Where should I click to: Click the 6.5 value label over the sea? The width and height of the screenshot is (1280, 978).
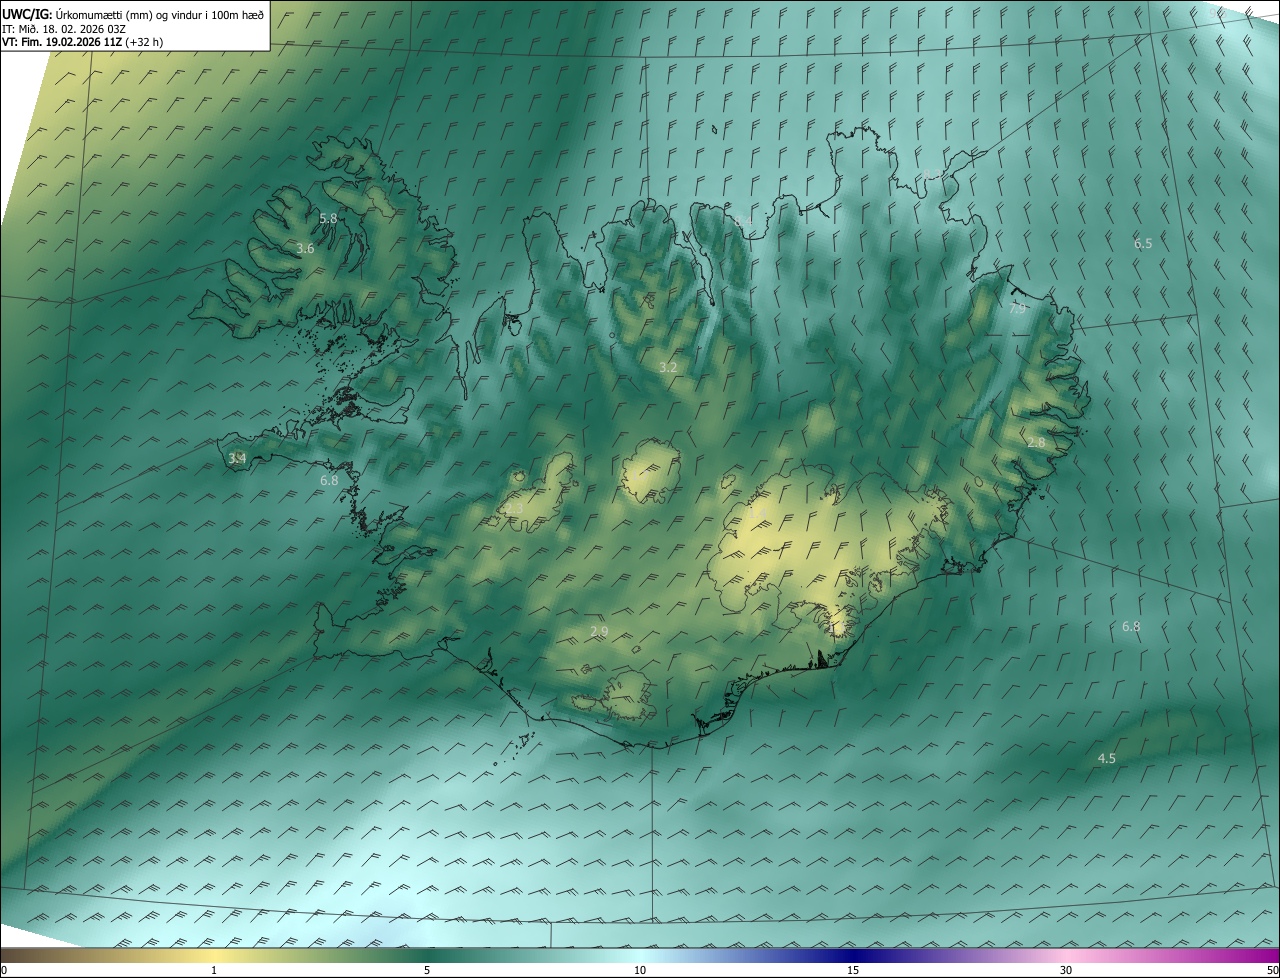click(1143, 243)
